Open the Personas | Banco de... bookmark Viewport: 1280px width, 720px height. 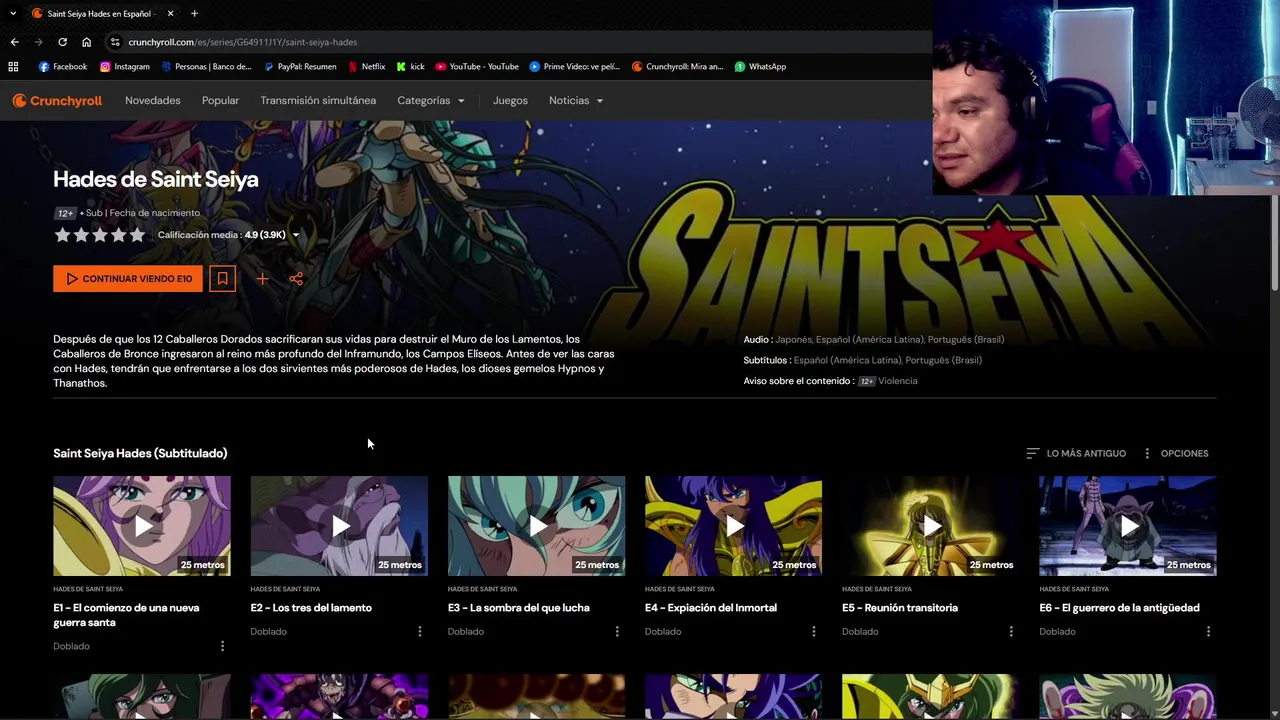(205, 67)
